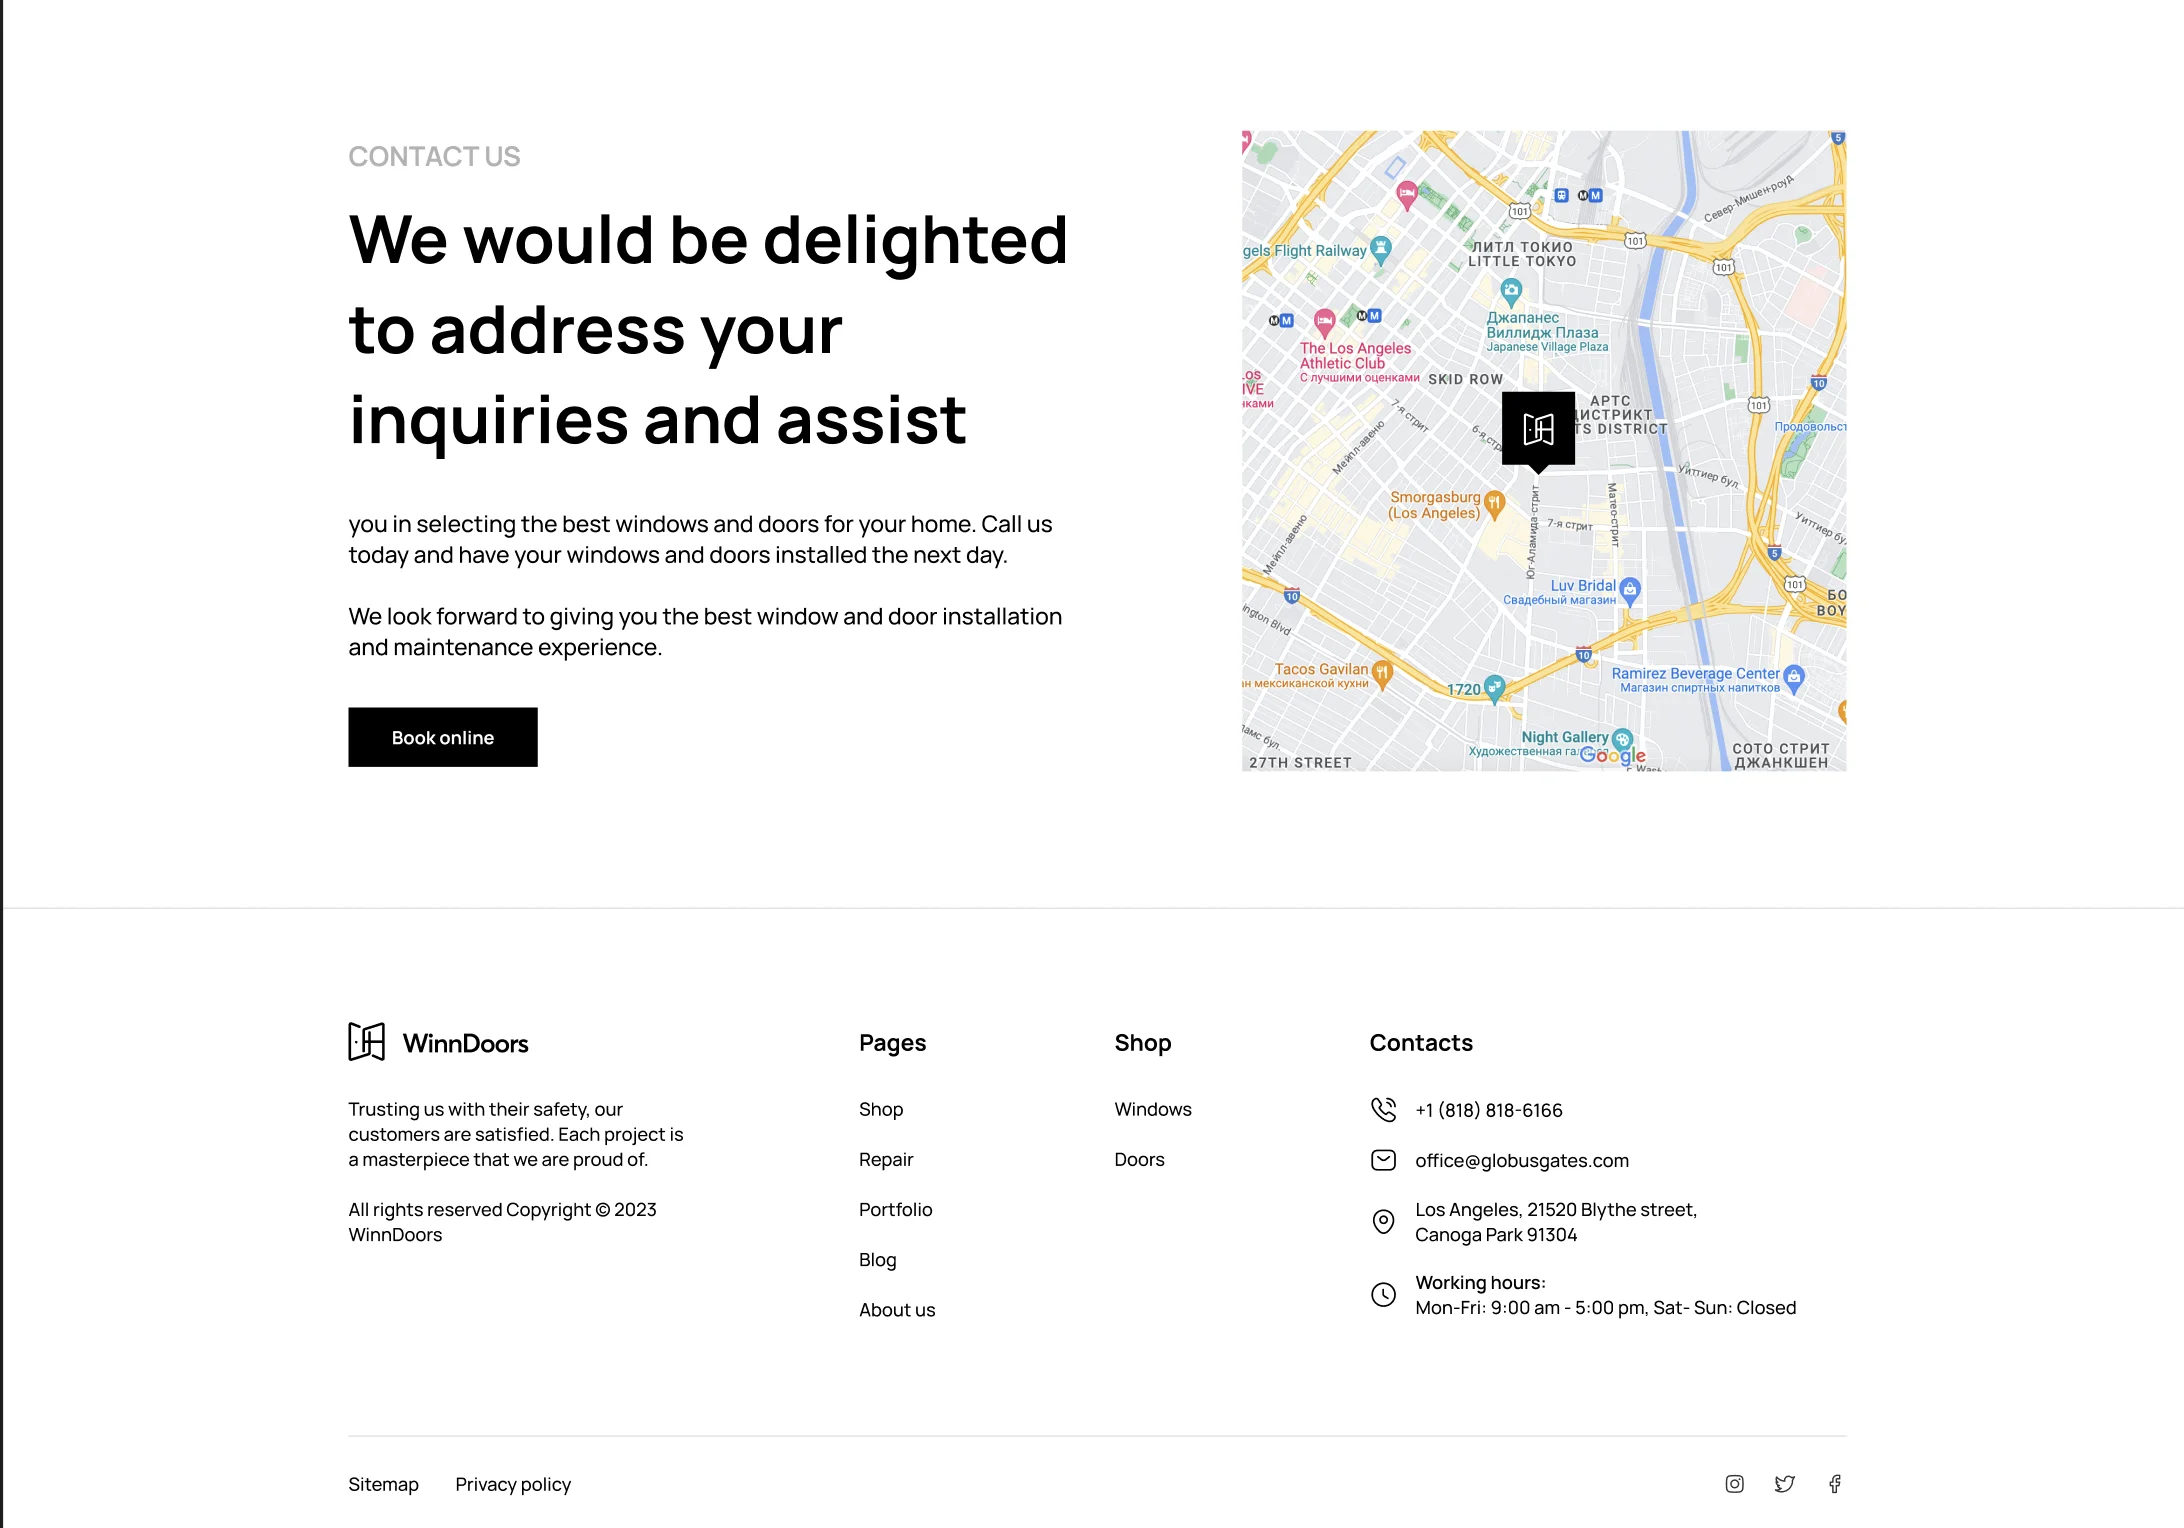Click the Instagram icon in footer
This screenshot has width=2184, height=1528.
pyautogui.click(x=1734, y=1484)
